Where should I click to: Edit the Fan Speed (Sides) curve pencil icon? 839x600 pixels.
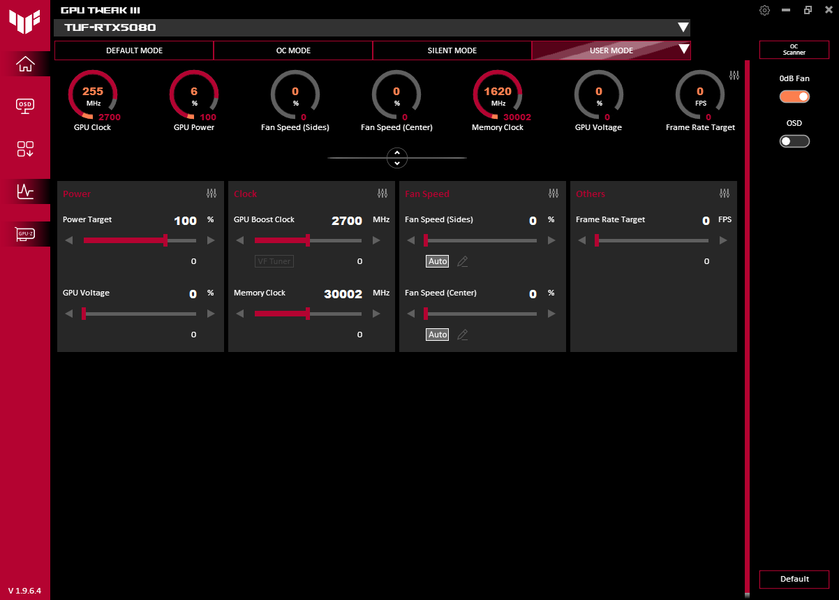pyautogui.click(x=463, y=261)
